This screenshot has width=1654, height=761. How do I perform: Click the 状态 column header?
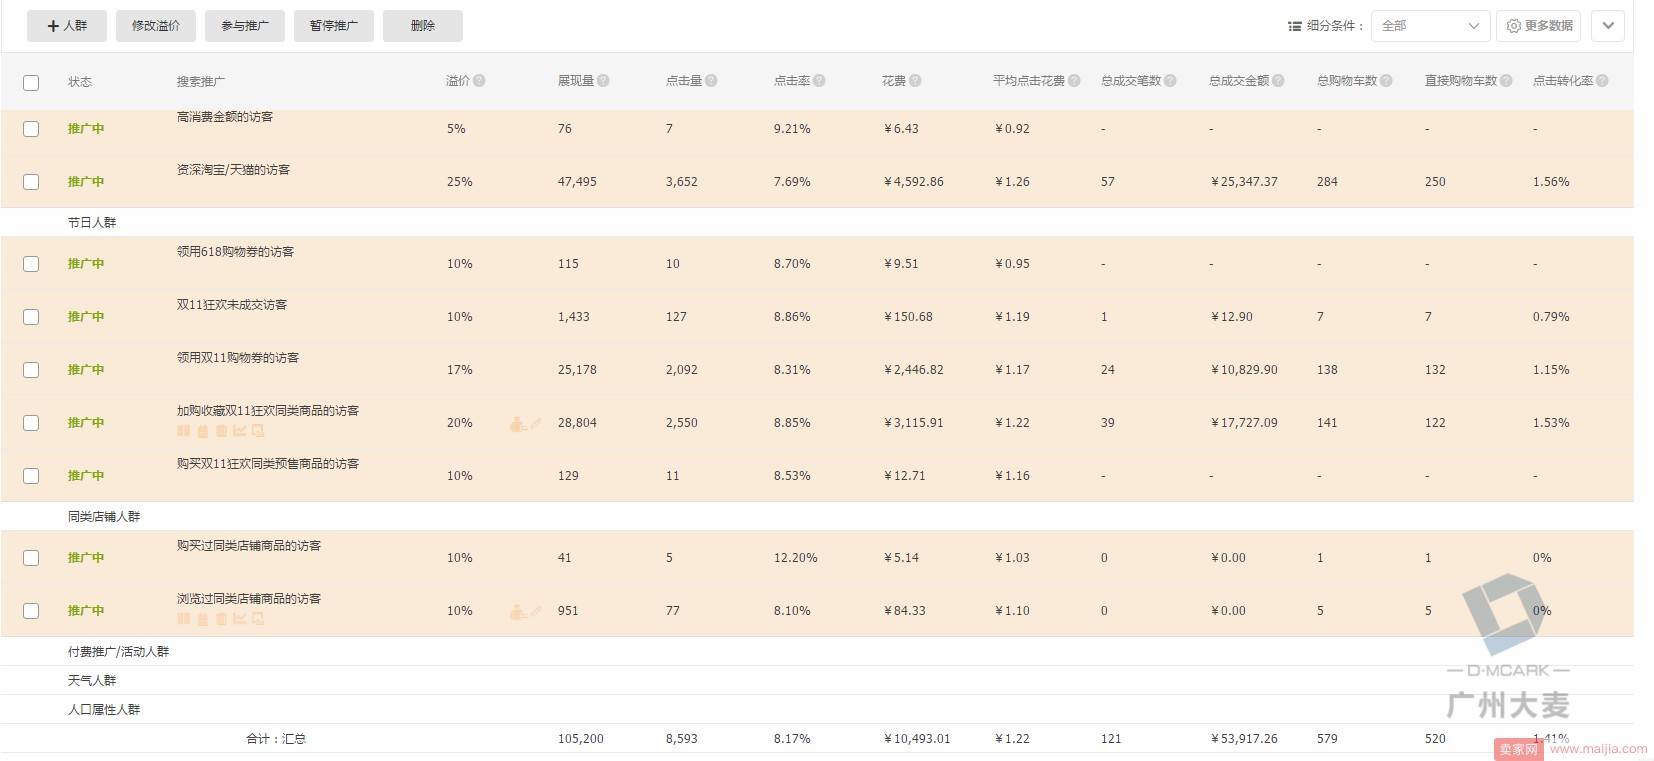[x=80, y=81]
